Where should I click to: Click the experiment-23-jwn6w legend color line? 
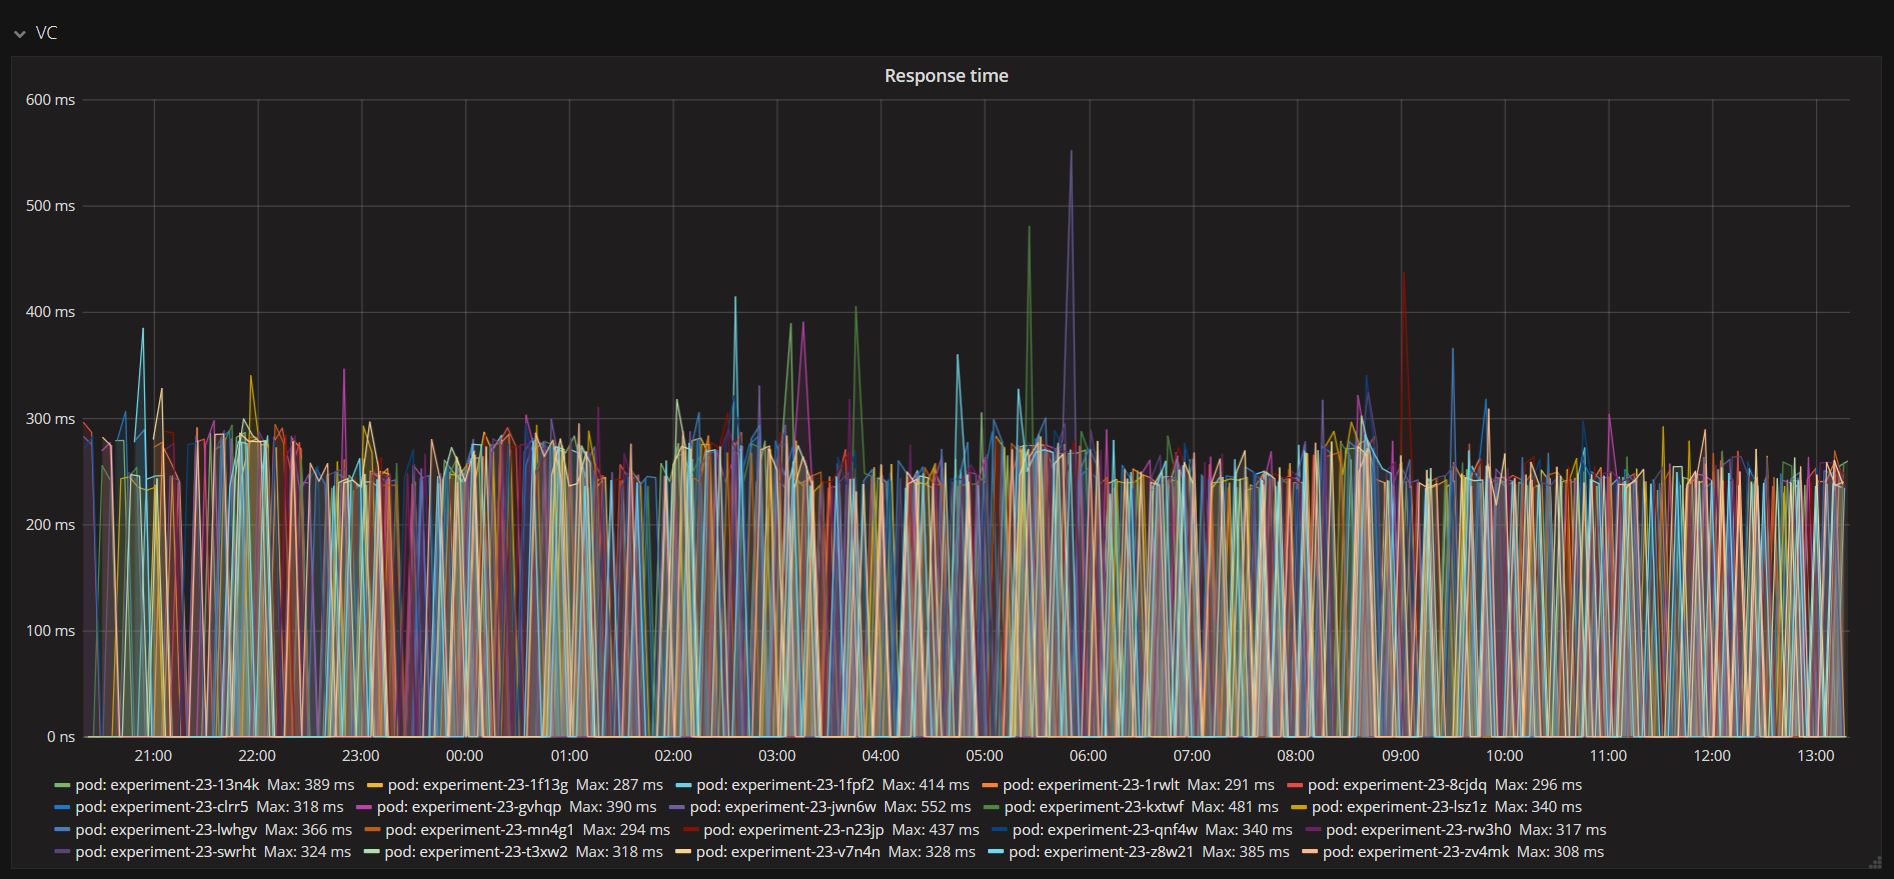click(x=677, y=808)
